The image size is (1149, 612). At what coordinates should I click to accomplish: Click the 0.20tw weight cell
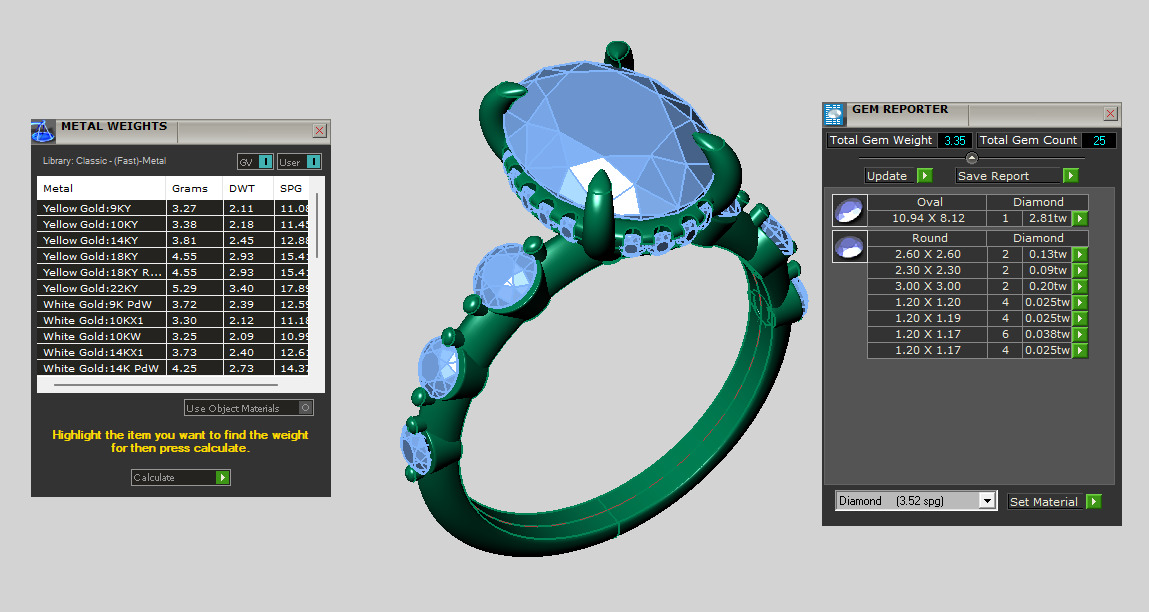coord(1048,287)
